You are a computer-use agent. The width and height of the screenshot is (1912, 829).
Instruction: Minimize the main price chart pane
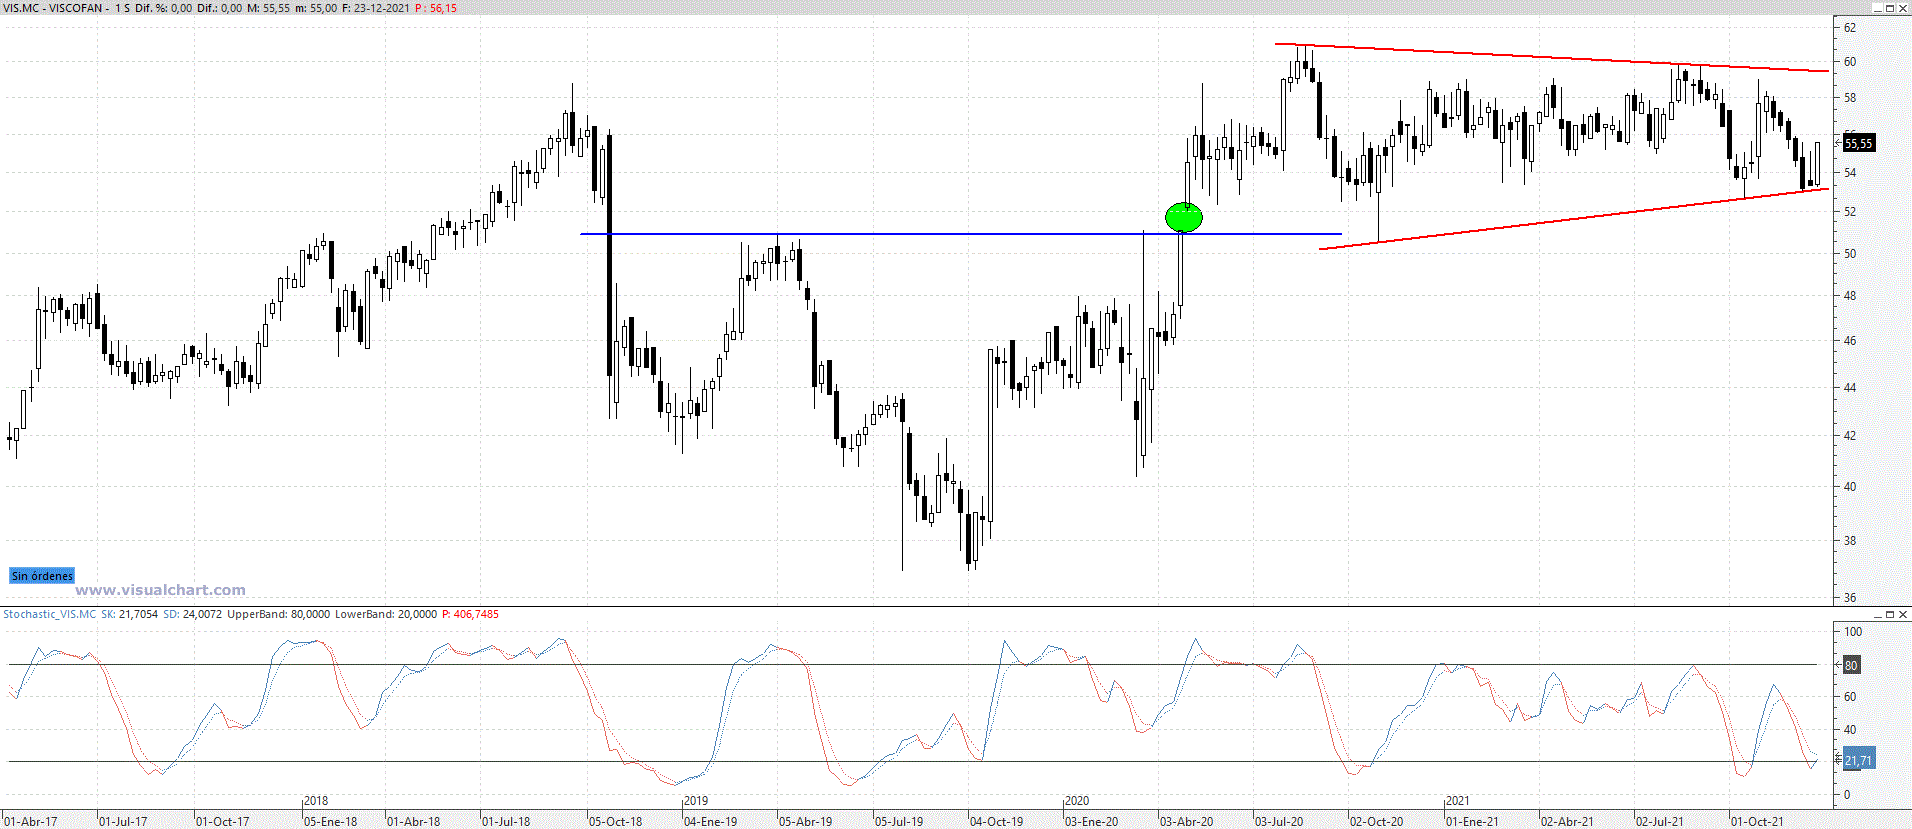(x=1877, y=8)
